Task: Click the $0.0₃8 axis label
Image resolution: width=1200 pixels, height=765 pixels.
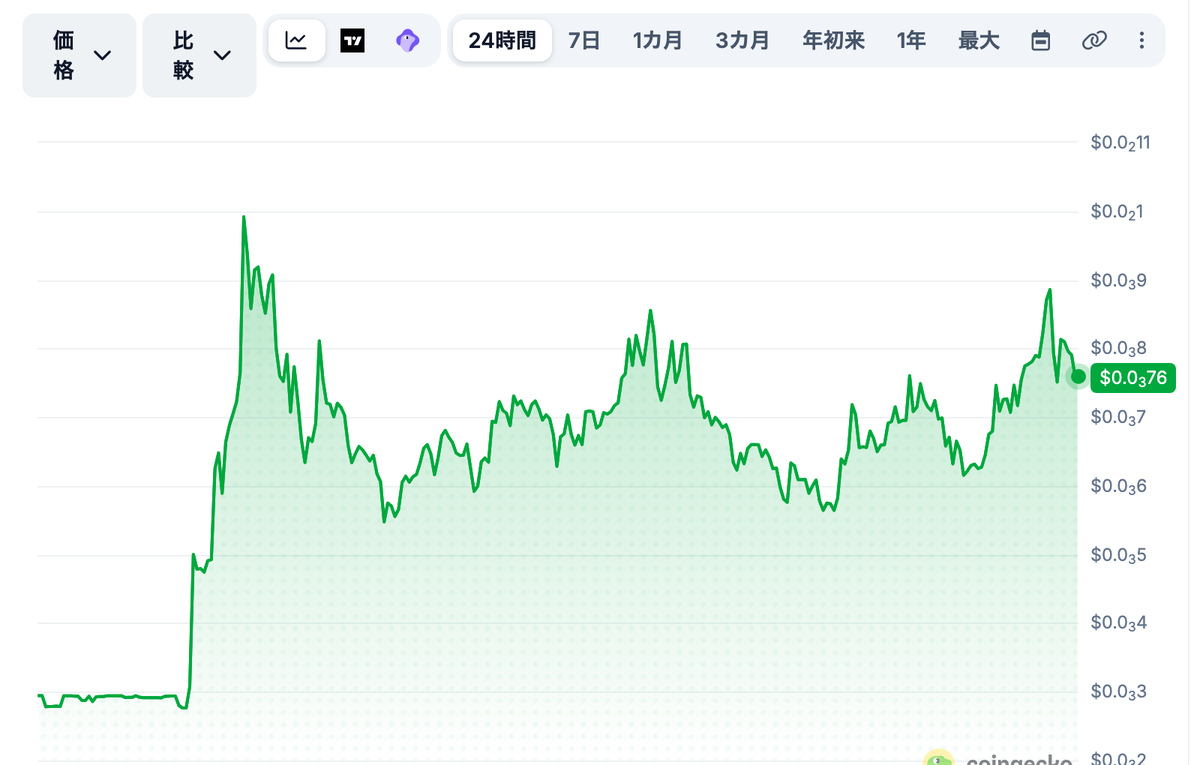Action: coord(1117,349)
